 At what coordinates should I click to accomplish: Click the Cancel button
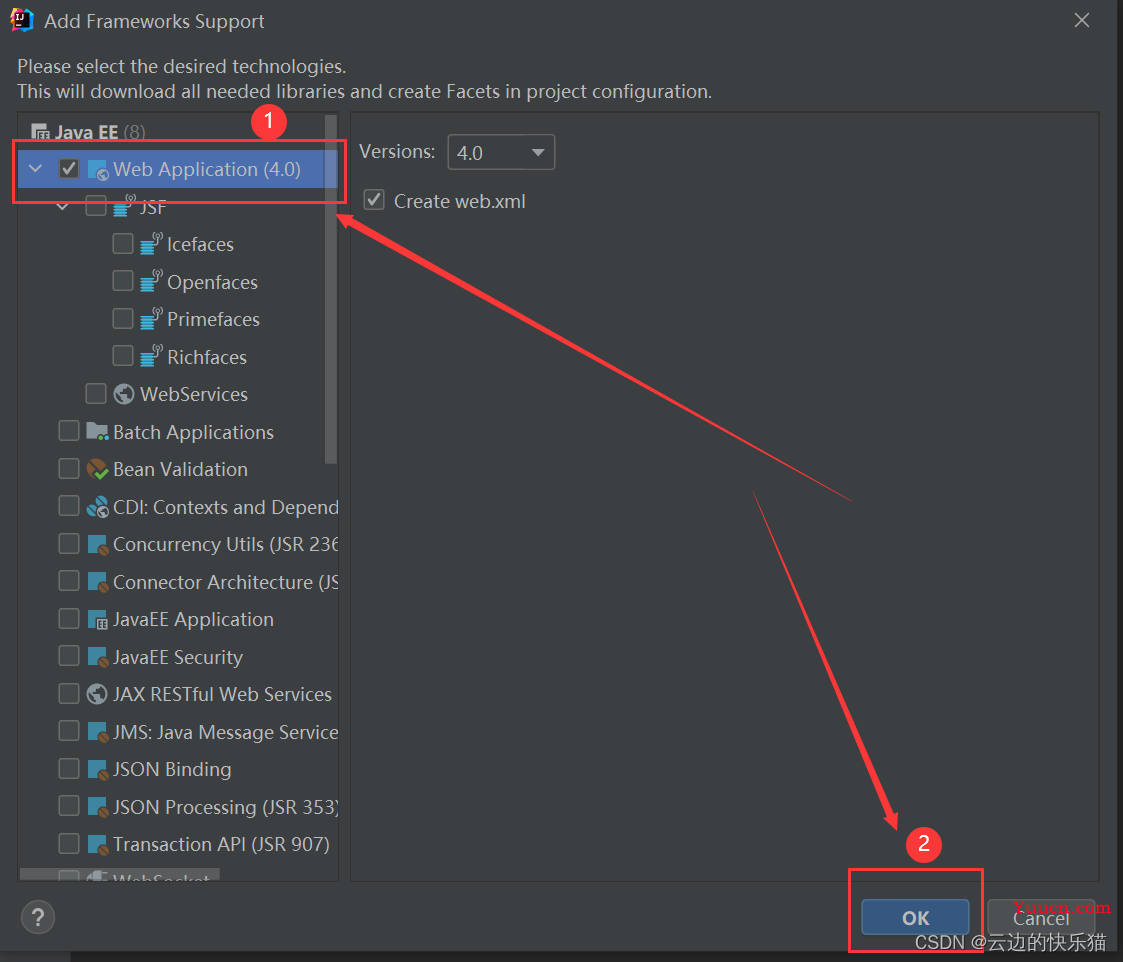1041,918
